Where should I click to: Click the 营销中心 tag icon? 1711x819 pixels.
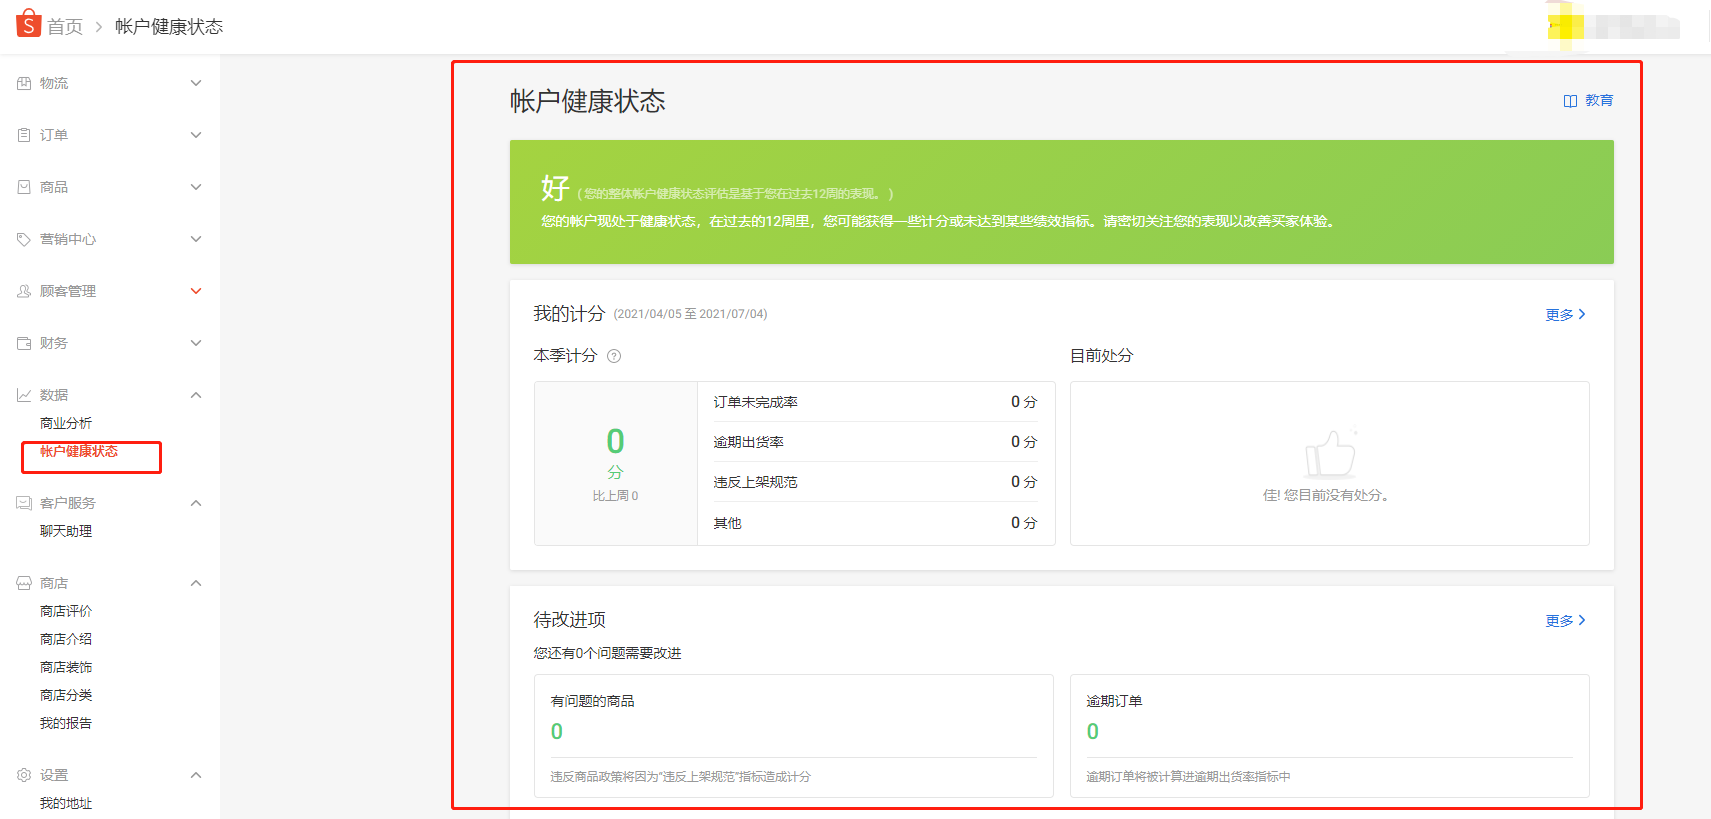coord(24,239)
